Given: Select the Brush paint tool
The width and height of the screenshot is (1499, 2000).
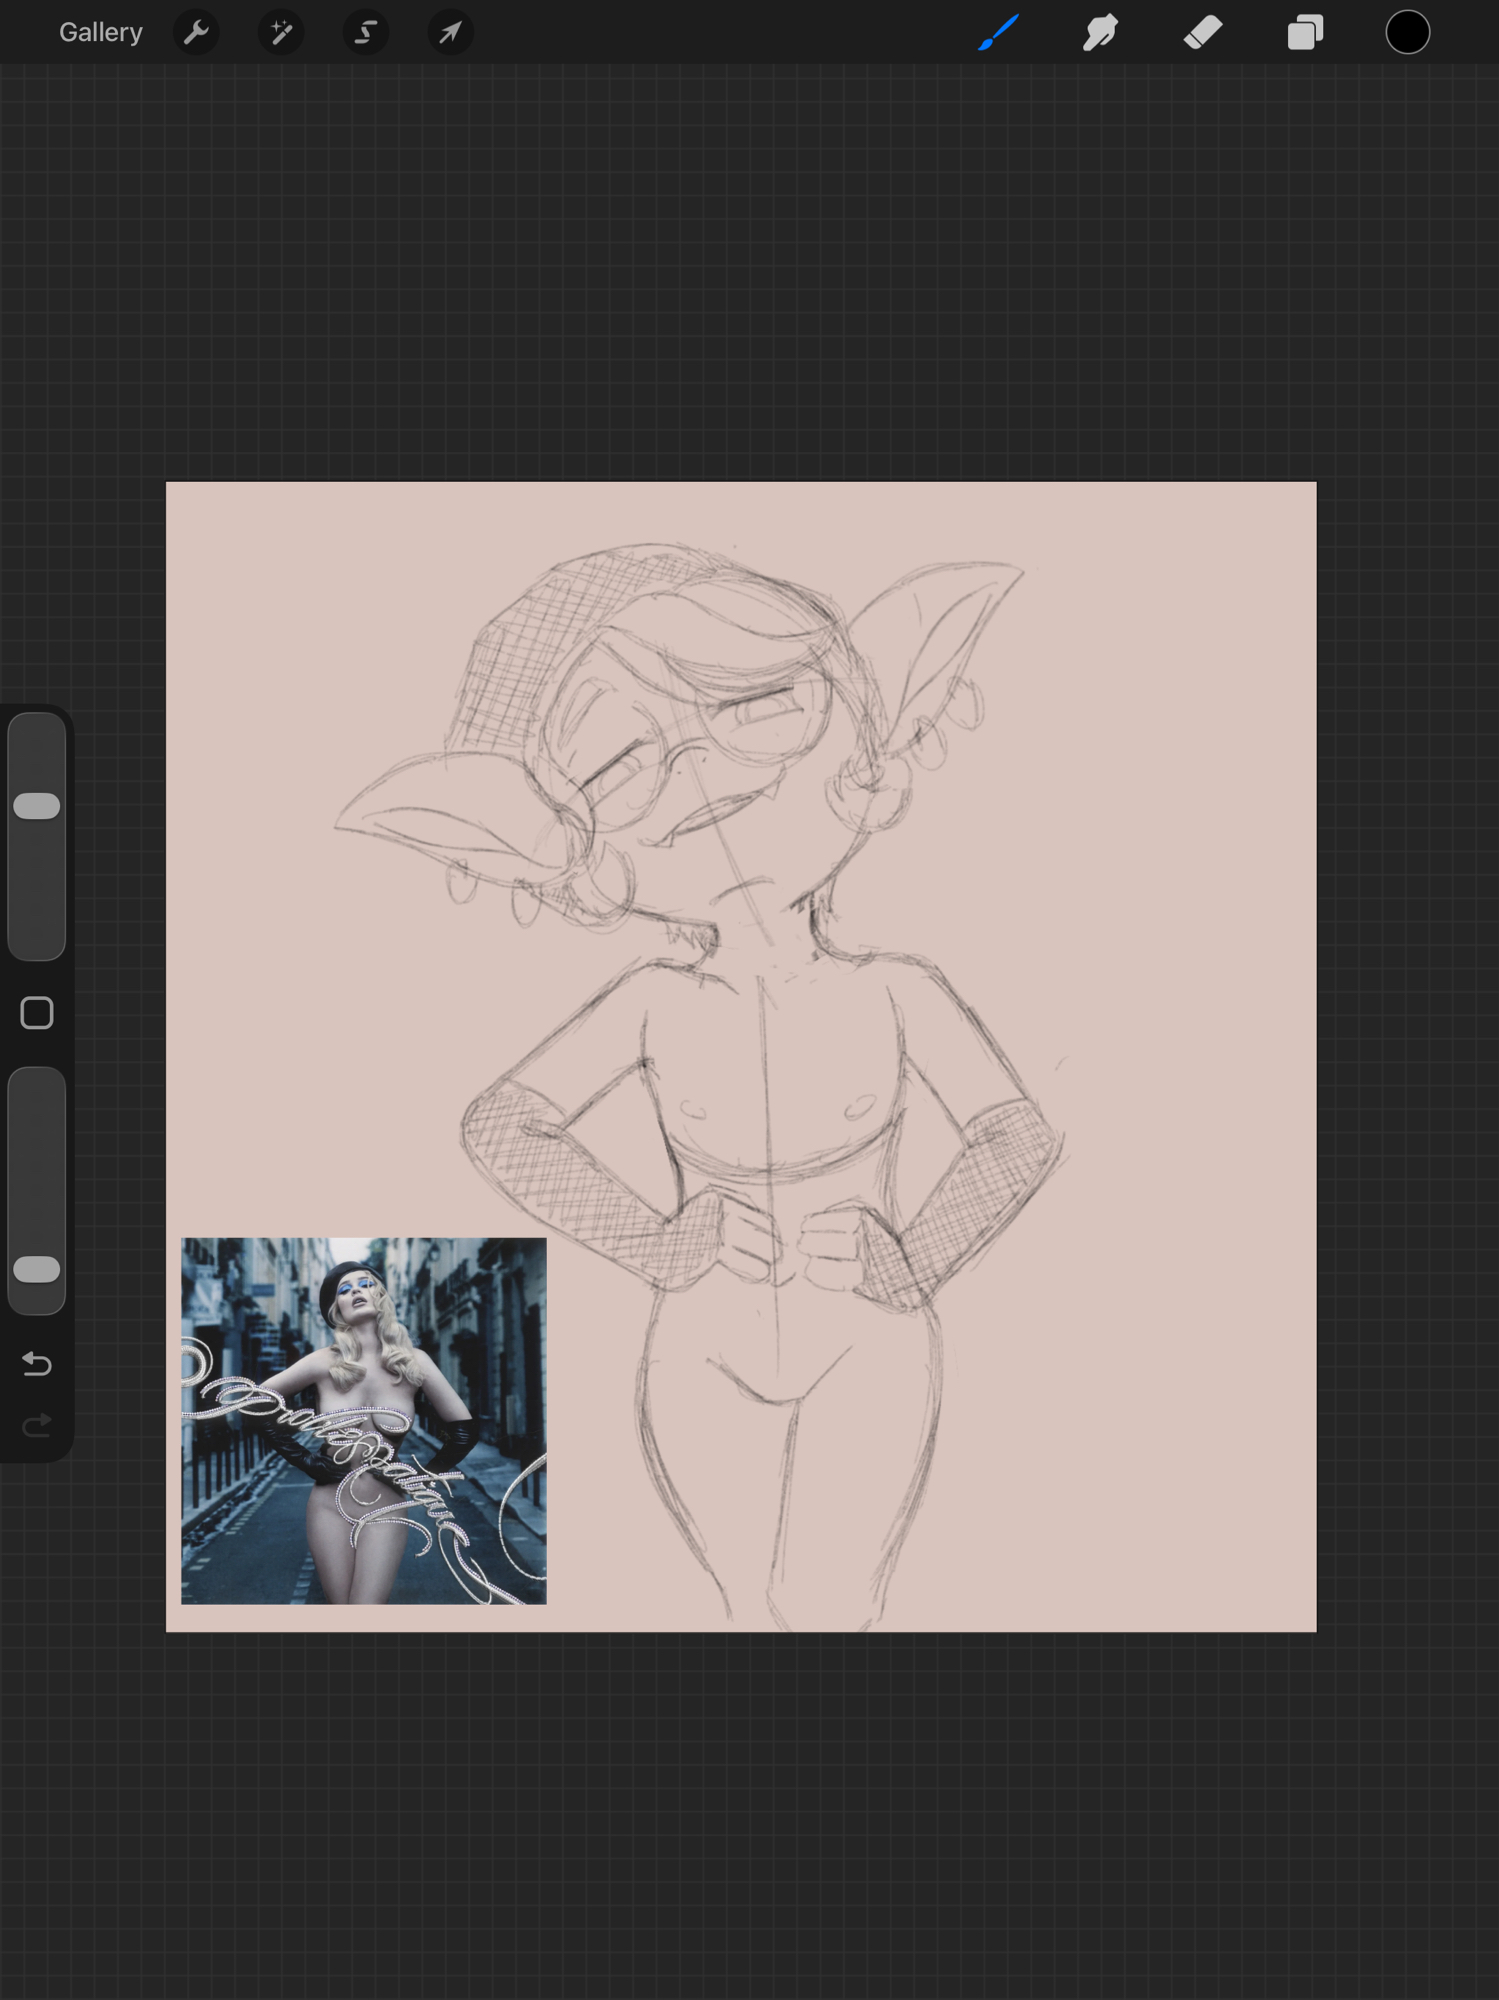Looking at the screenshot, I should 999,33.
